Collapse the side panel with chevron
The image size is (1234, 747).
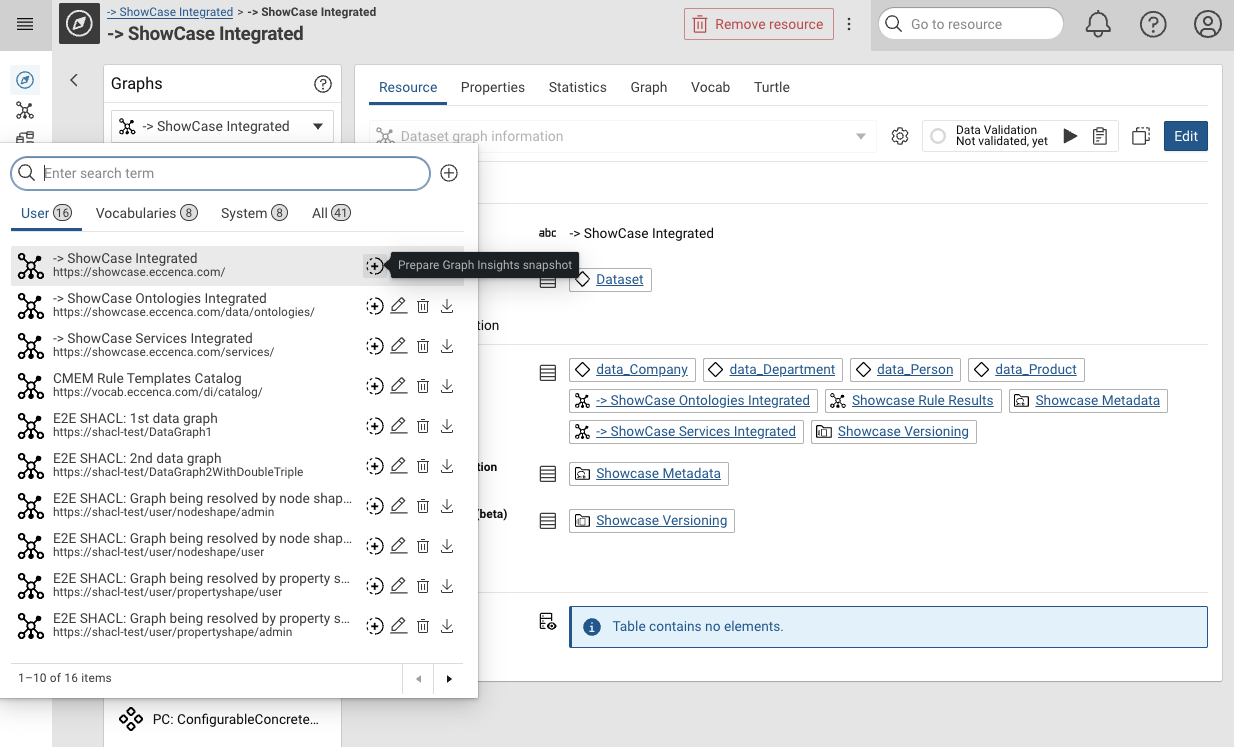point(74,81)
